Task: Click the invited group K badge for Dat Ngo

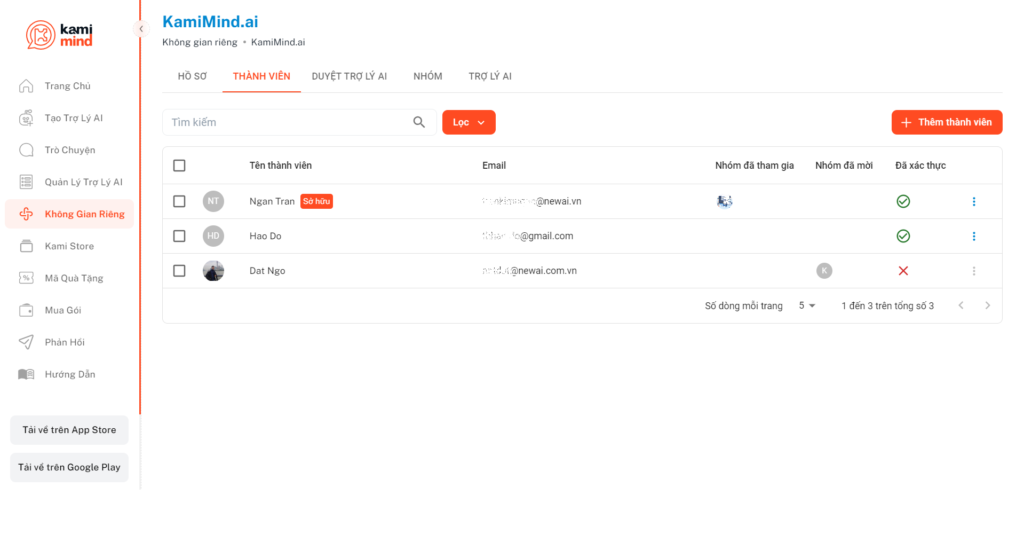Action: (x=824, y=270)
